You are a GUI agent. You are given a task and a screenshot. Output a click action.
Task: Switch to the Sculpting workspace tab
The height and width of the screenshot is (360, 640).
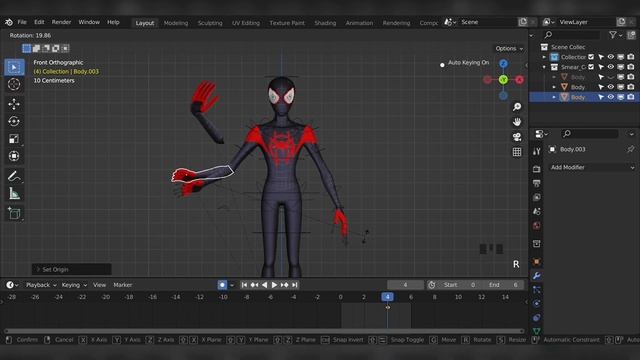point(210,23)
